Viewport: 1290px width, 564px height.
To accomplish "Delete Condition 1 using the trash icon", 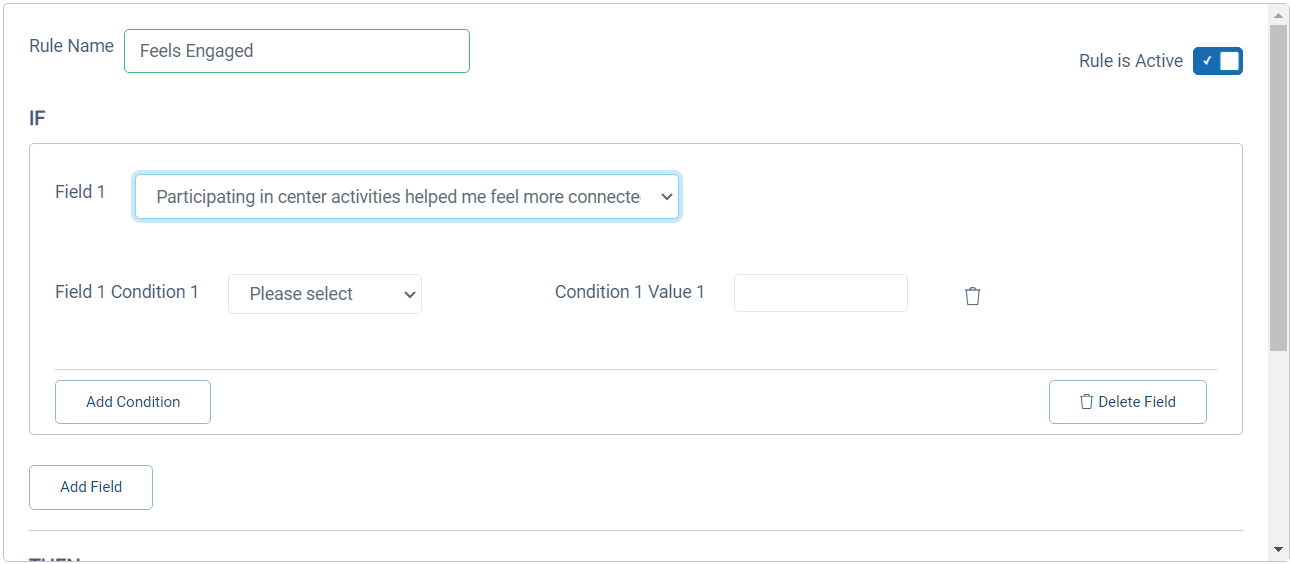I will click(x=972, y=296).
